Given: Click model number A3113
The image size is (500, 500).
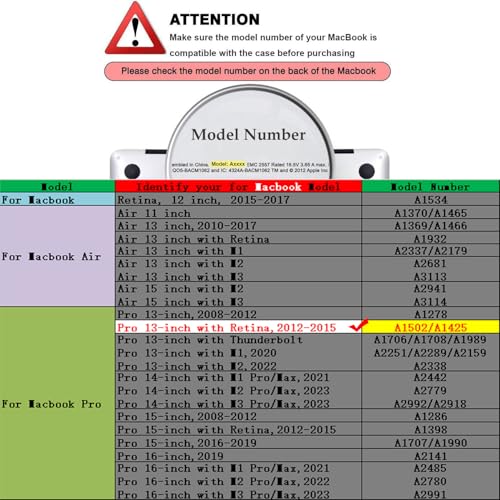Looking at the screenshot, I should tap(430, 276).
